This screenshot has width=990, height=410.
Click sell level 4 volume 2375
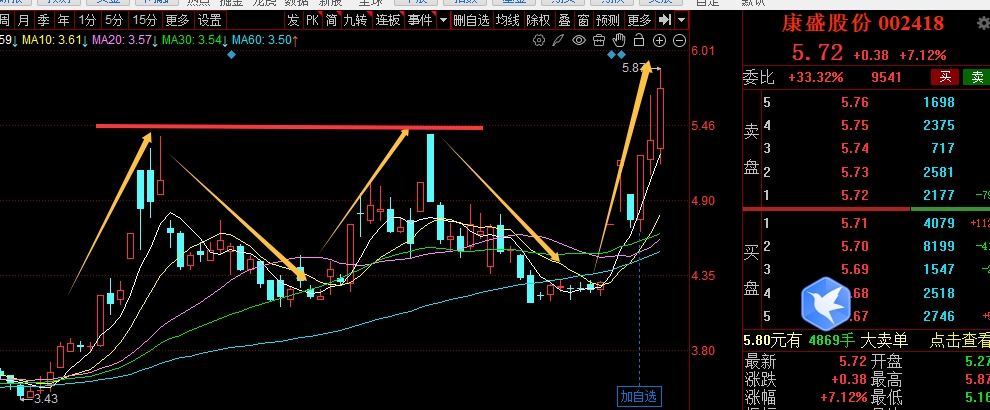pos(939,125)
